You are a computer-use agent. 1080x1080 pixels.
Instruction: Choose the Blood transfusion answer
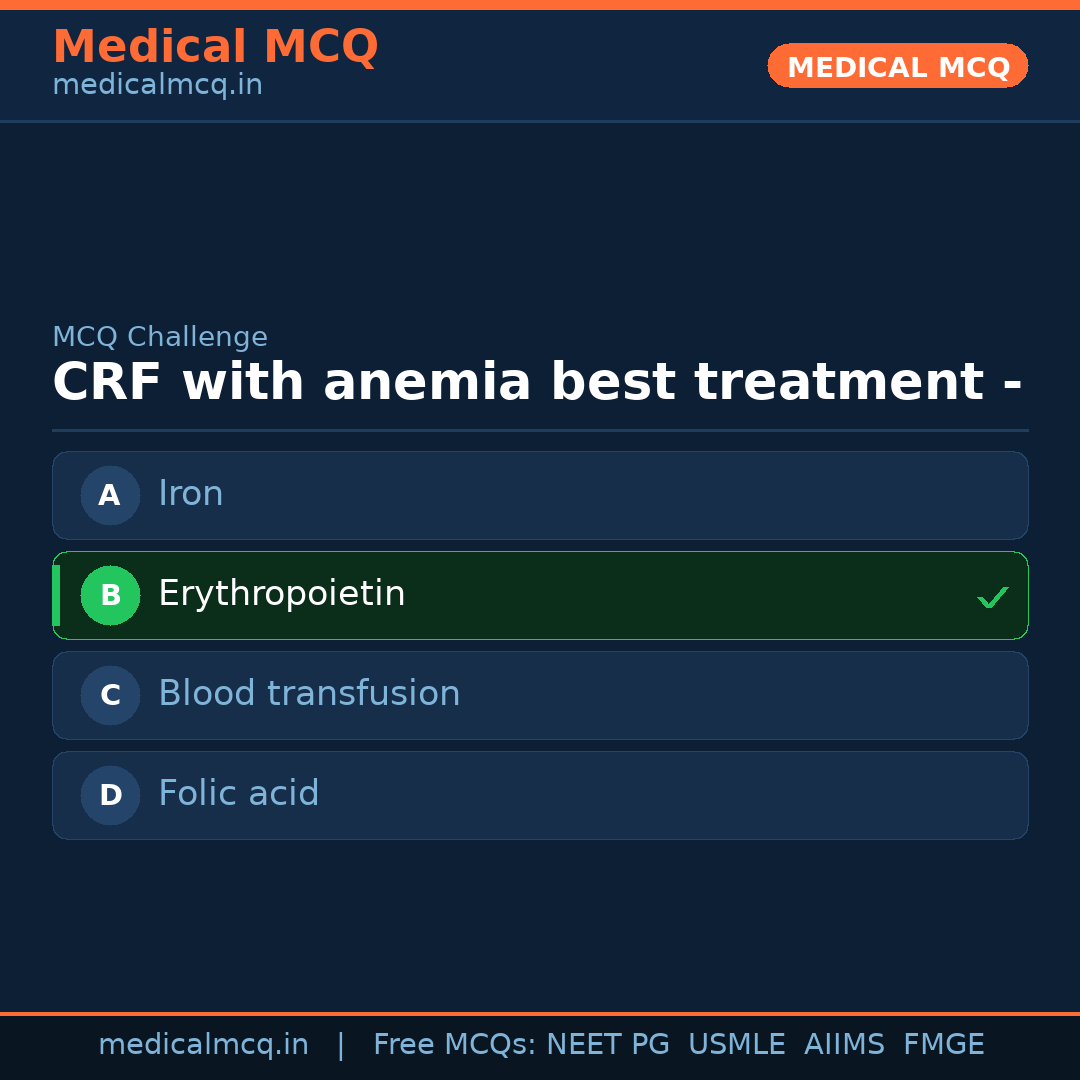coord(540,695)
